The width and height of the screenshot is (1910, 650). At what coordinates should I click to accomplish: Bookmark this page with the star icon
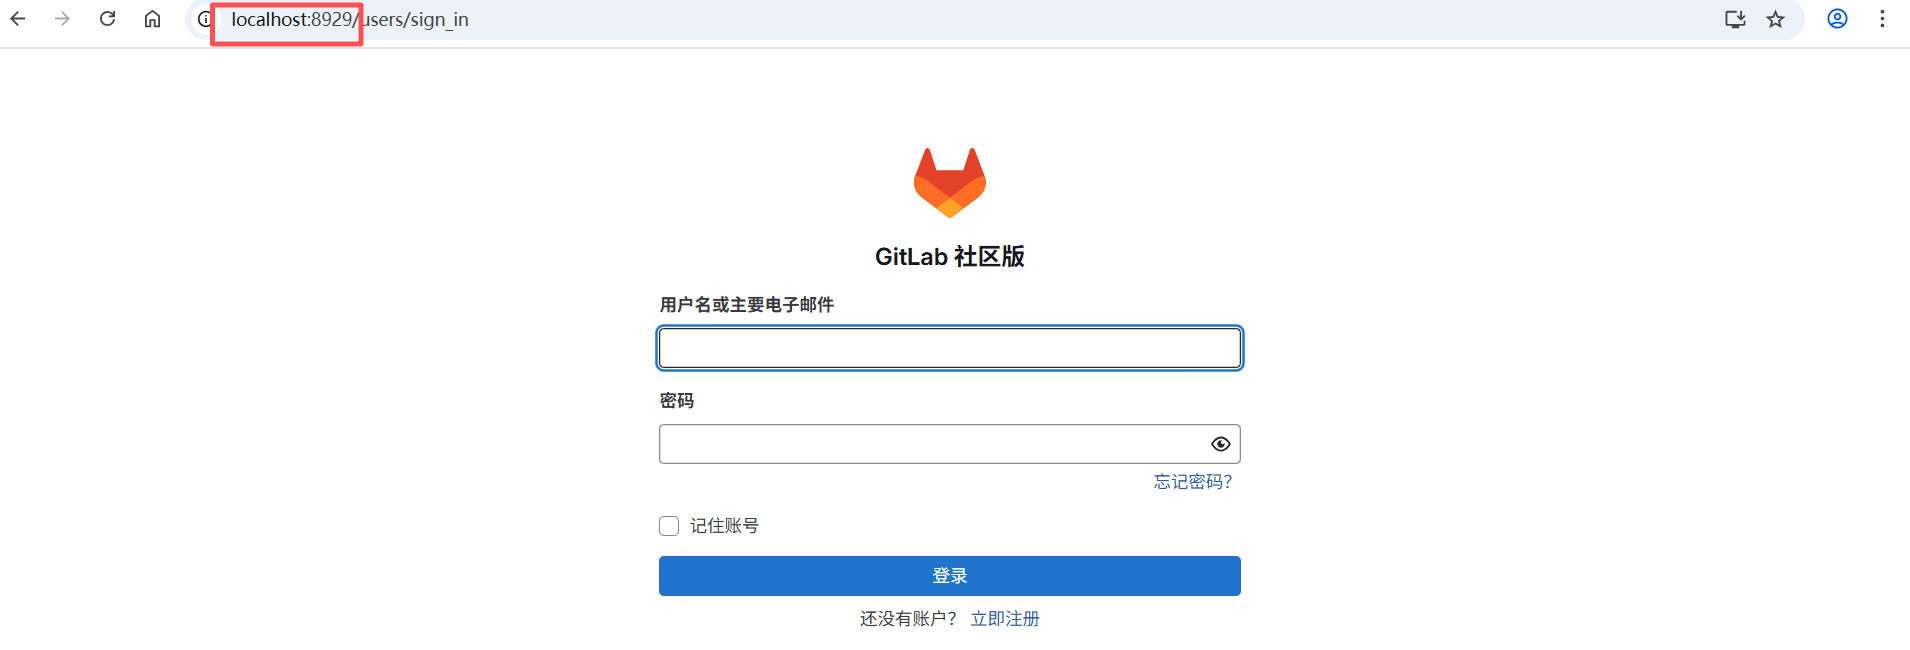(x=1775, y=19)
